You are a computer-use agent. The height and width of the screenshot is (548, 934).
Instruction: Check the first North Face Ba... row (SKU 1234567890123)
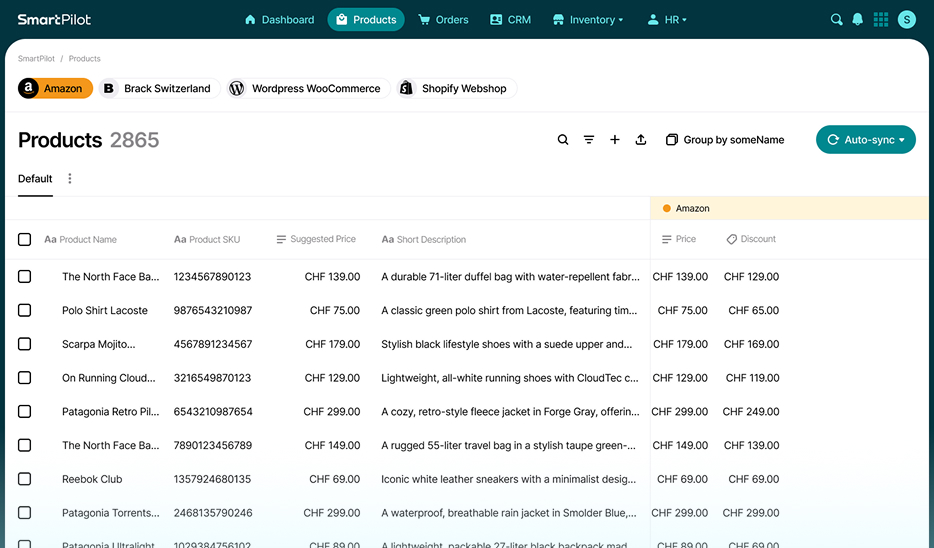tap(24, 276)
